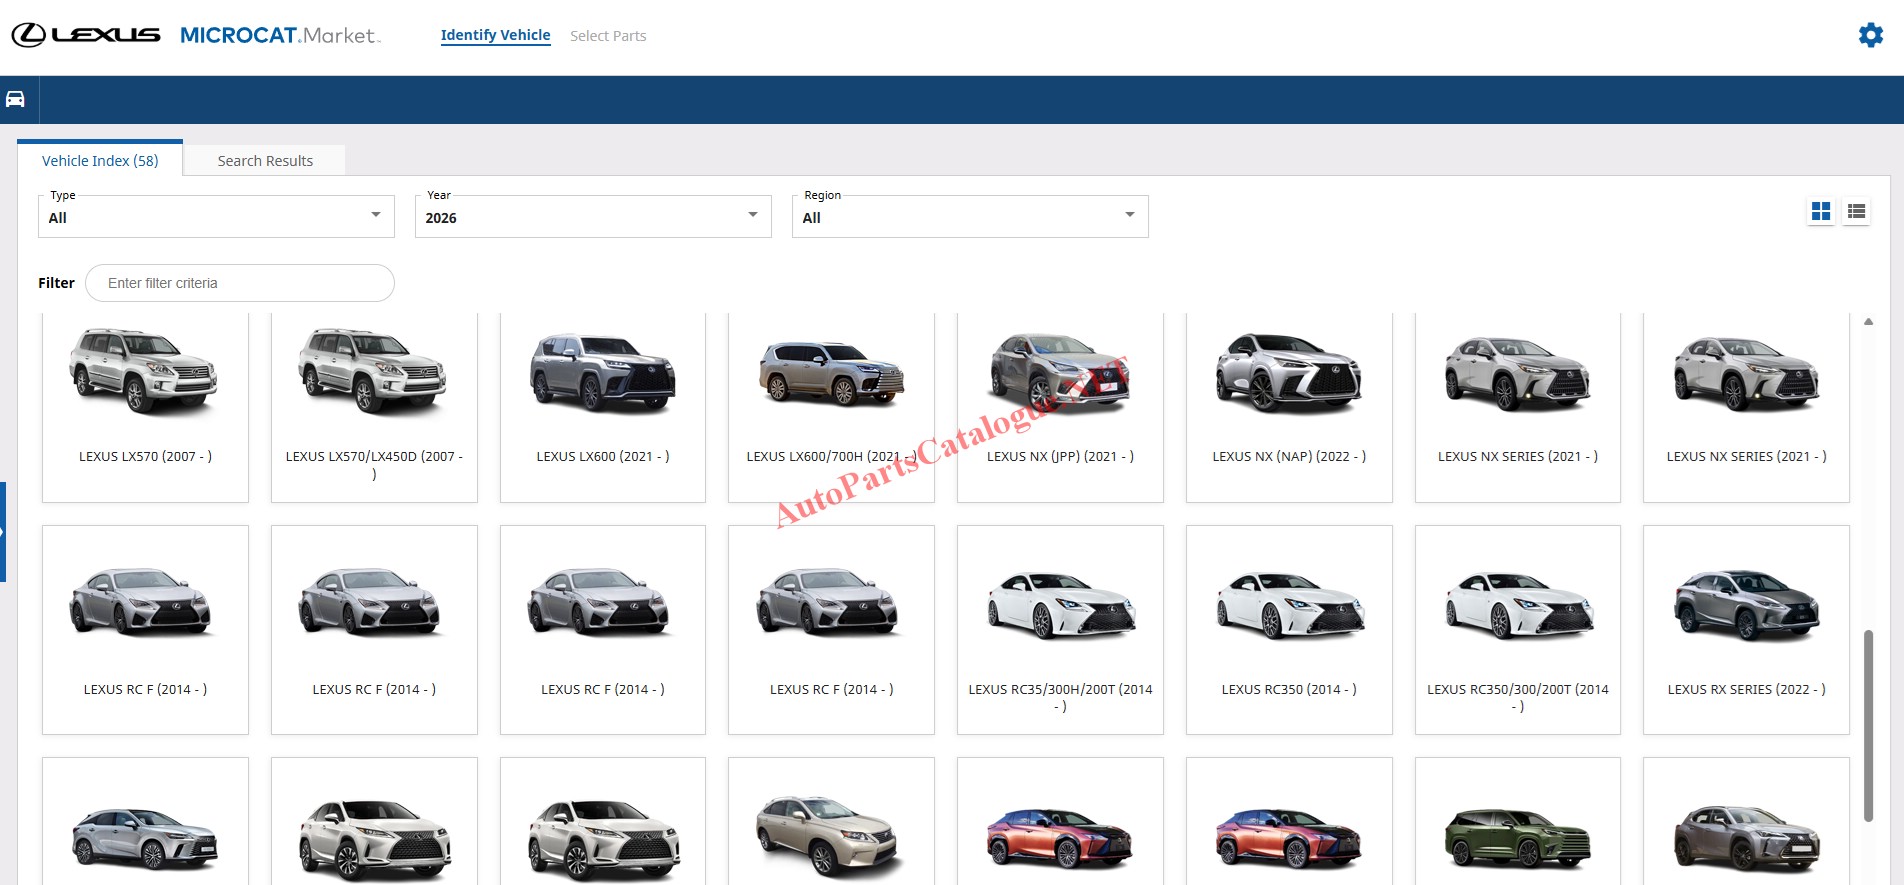Open the Year dropdown showing 2026
This screenshot has height=885, width=1904.
(592, 216)
